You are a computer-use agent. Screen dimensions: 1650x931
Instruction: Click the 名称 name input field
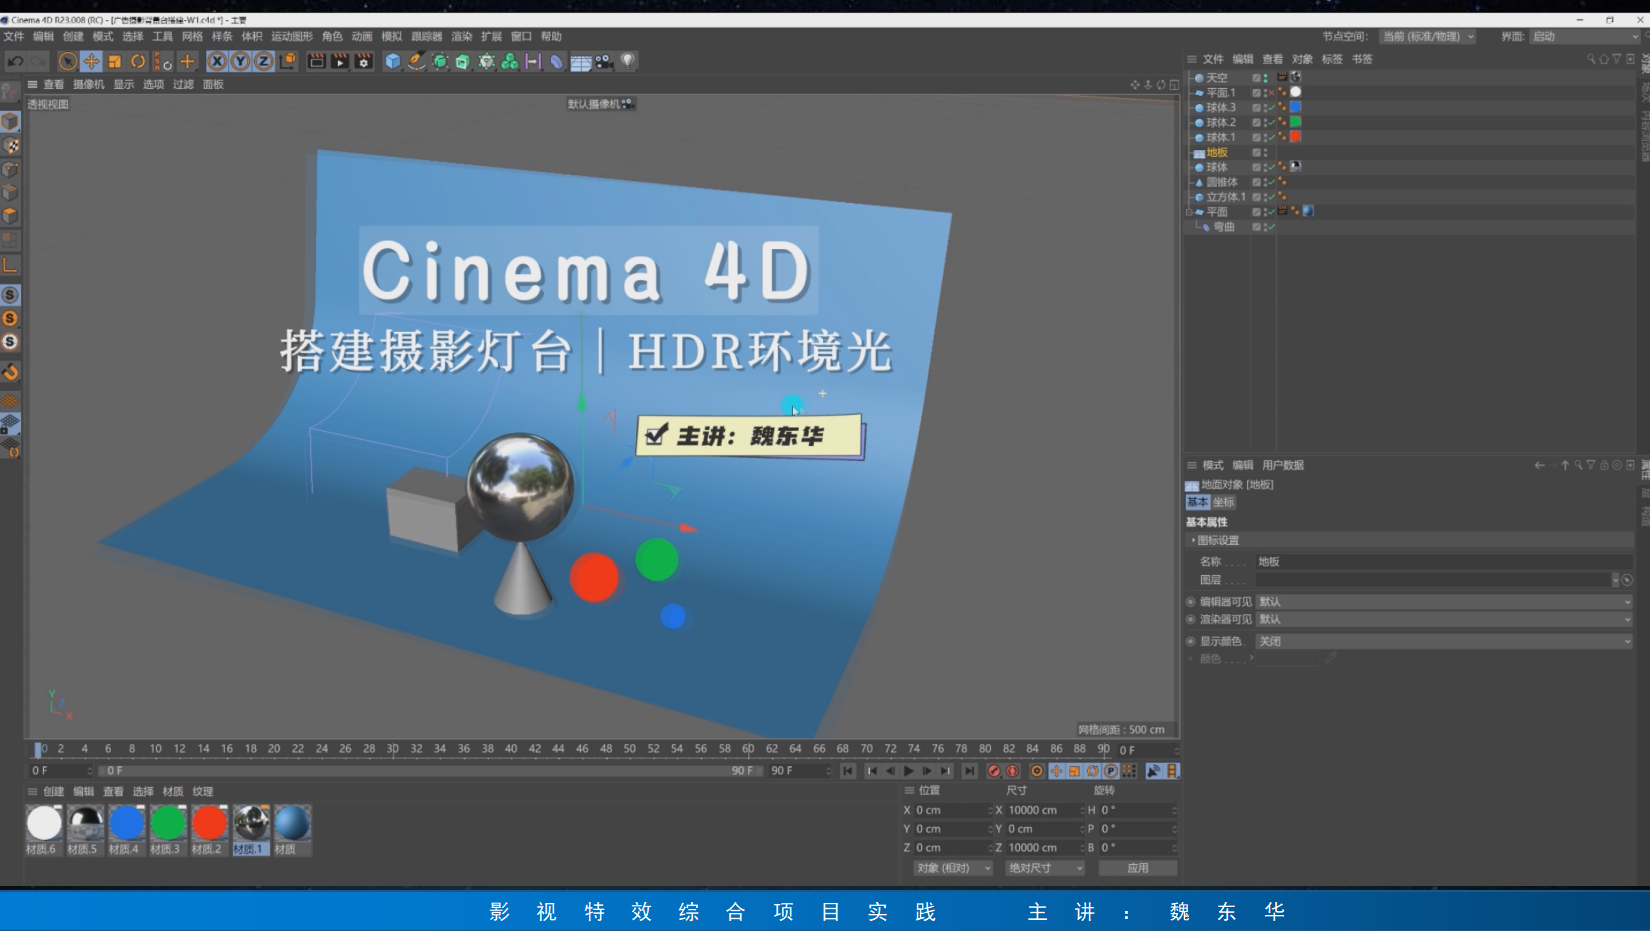[1443, 562]
